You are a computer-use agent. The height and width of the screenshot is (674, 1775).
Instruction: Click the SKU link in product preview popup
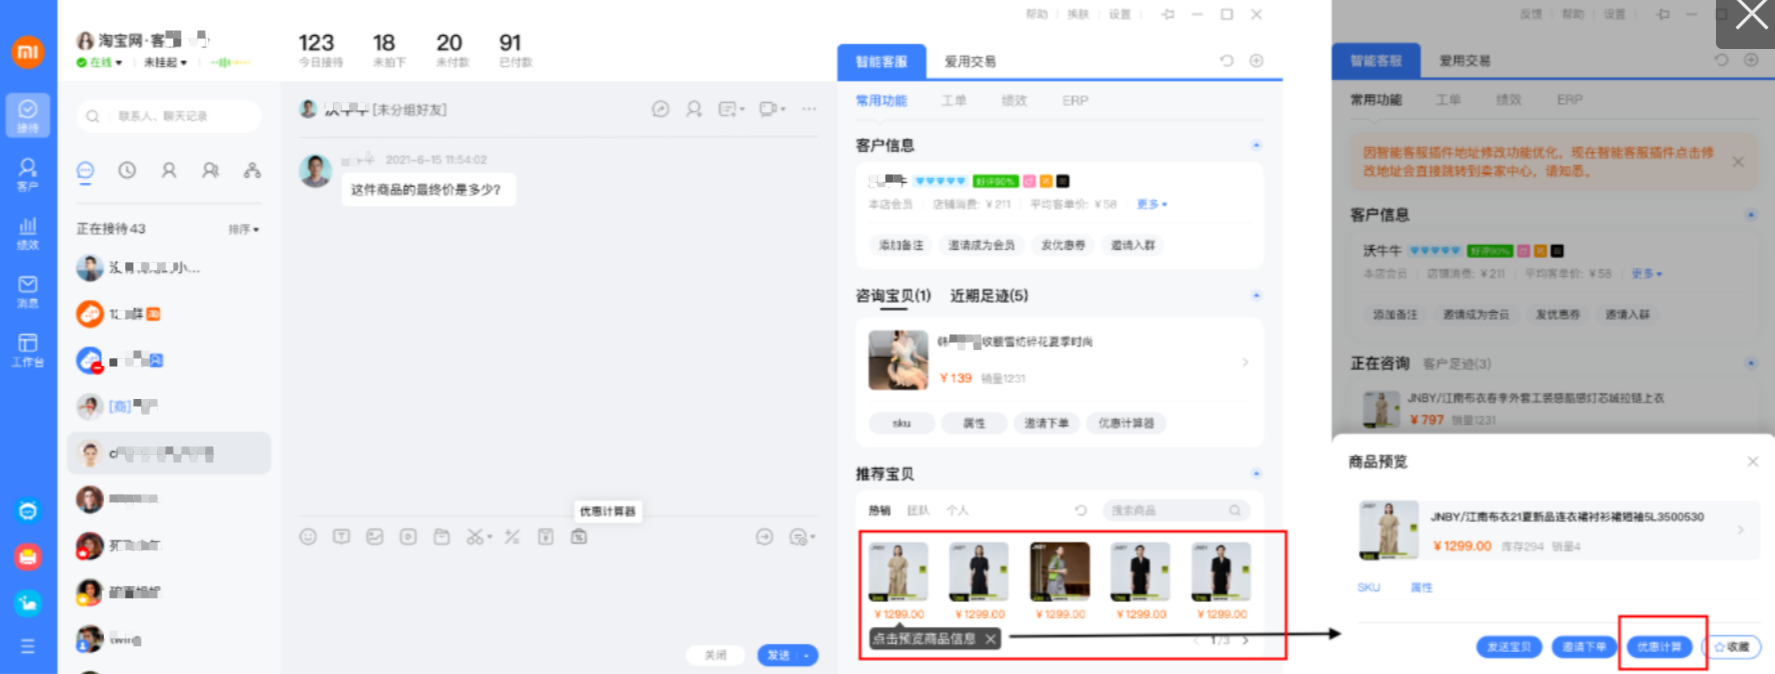(1369, 587)
